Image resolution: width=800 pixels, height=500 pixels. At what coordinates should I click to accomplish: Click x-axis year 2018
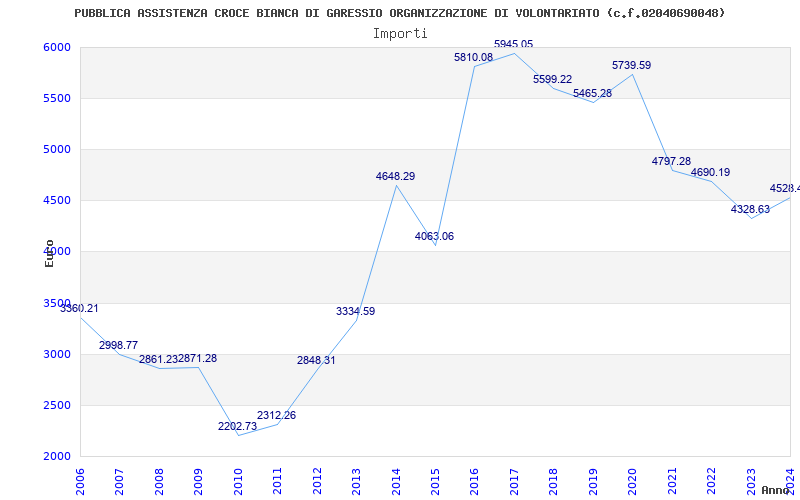coord(553,481)
